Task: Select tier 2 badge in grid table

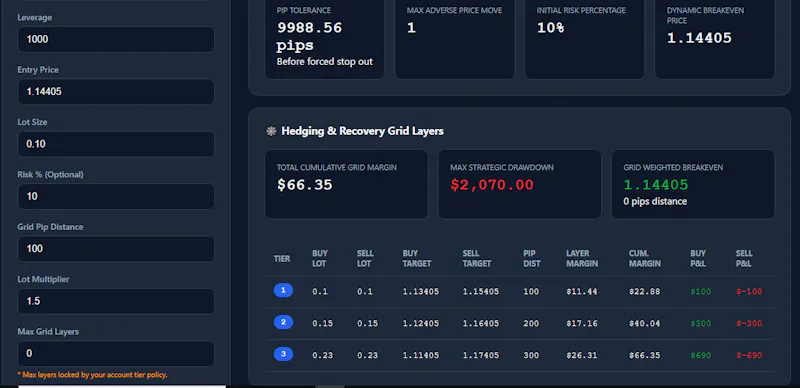Action: (x=283, y=323)
